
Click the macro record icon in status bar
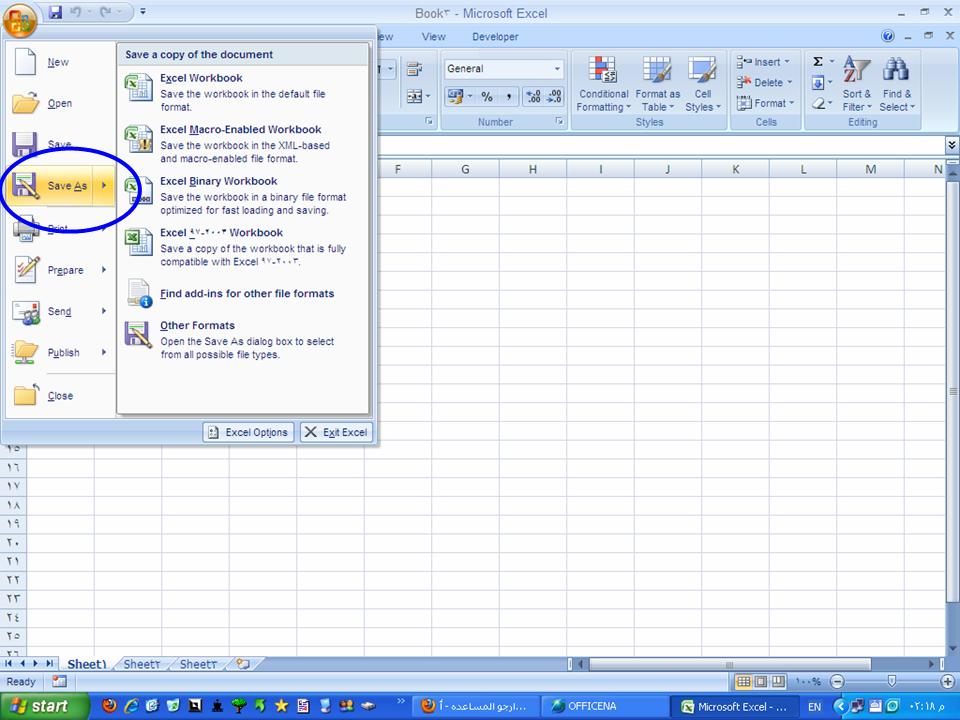[x=59, y=681]
